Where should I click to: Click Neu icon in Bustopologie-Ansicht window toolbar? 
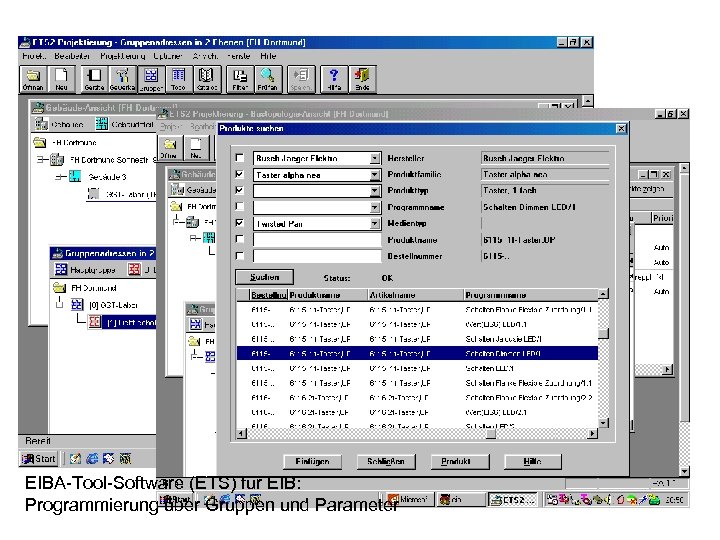click(x=196, y=148)
